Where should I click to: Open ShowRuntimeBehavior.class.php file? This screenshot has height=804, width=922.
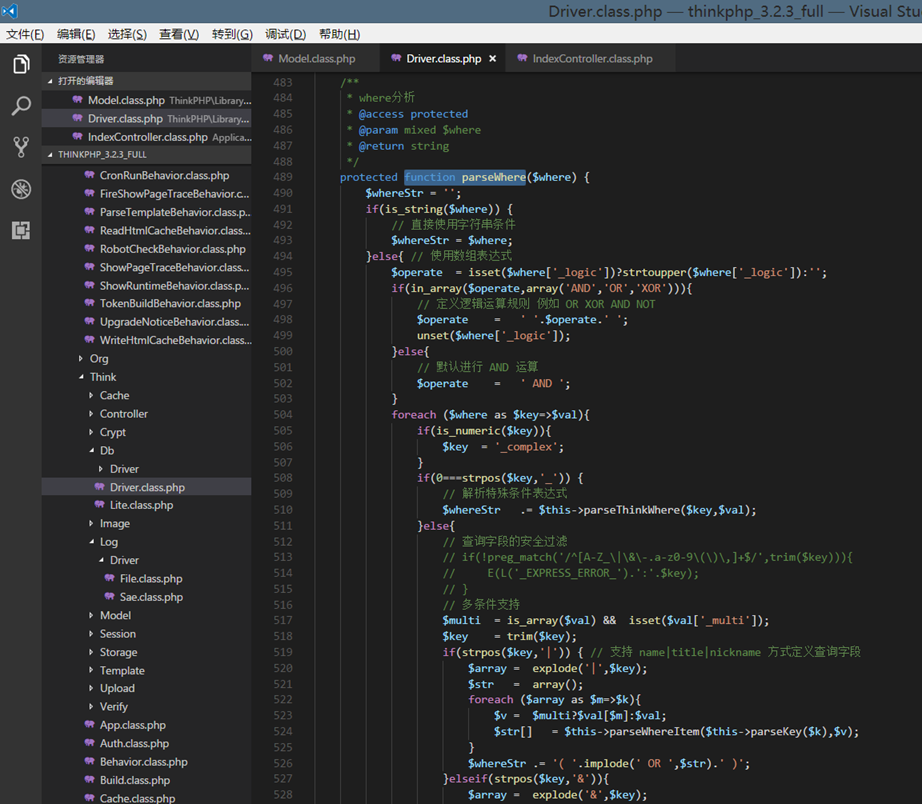(146, 285)
